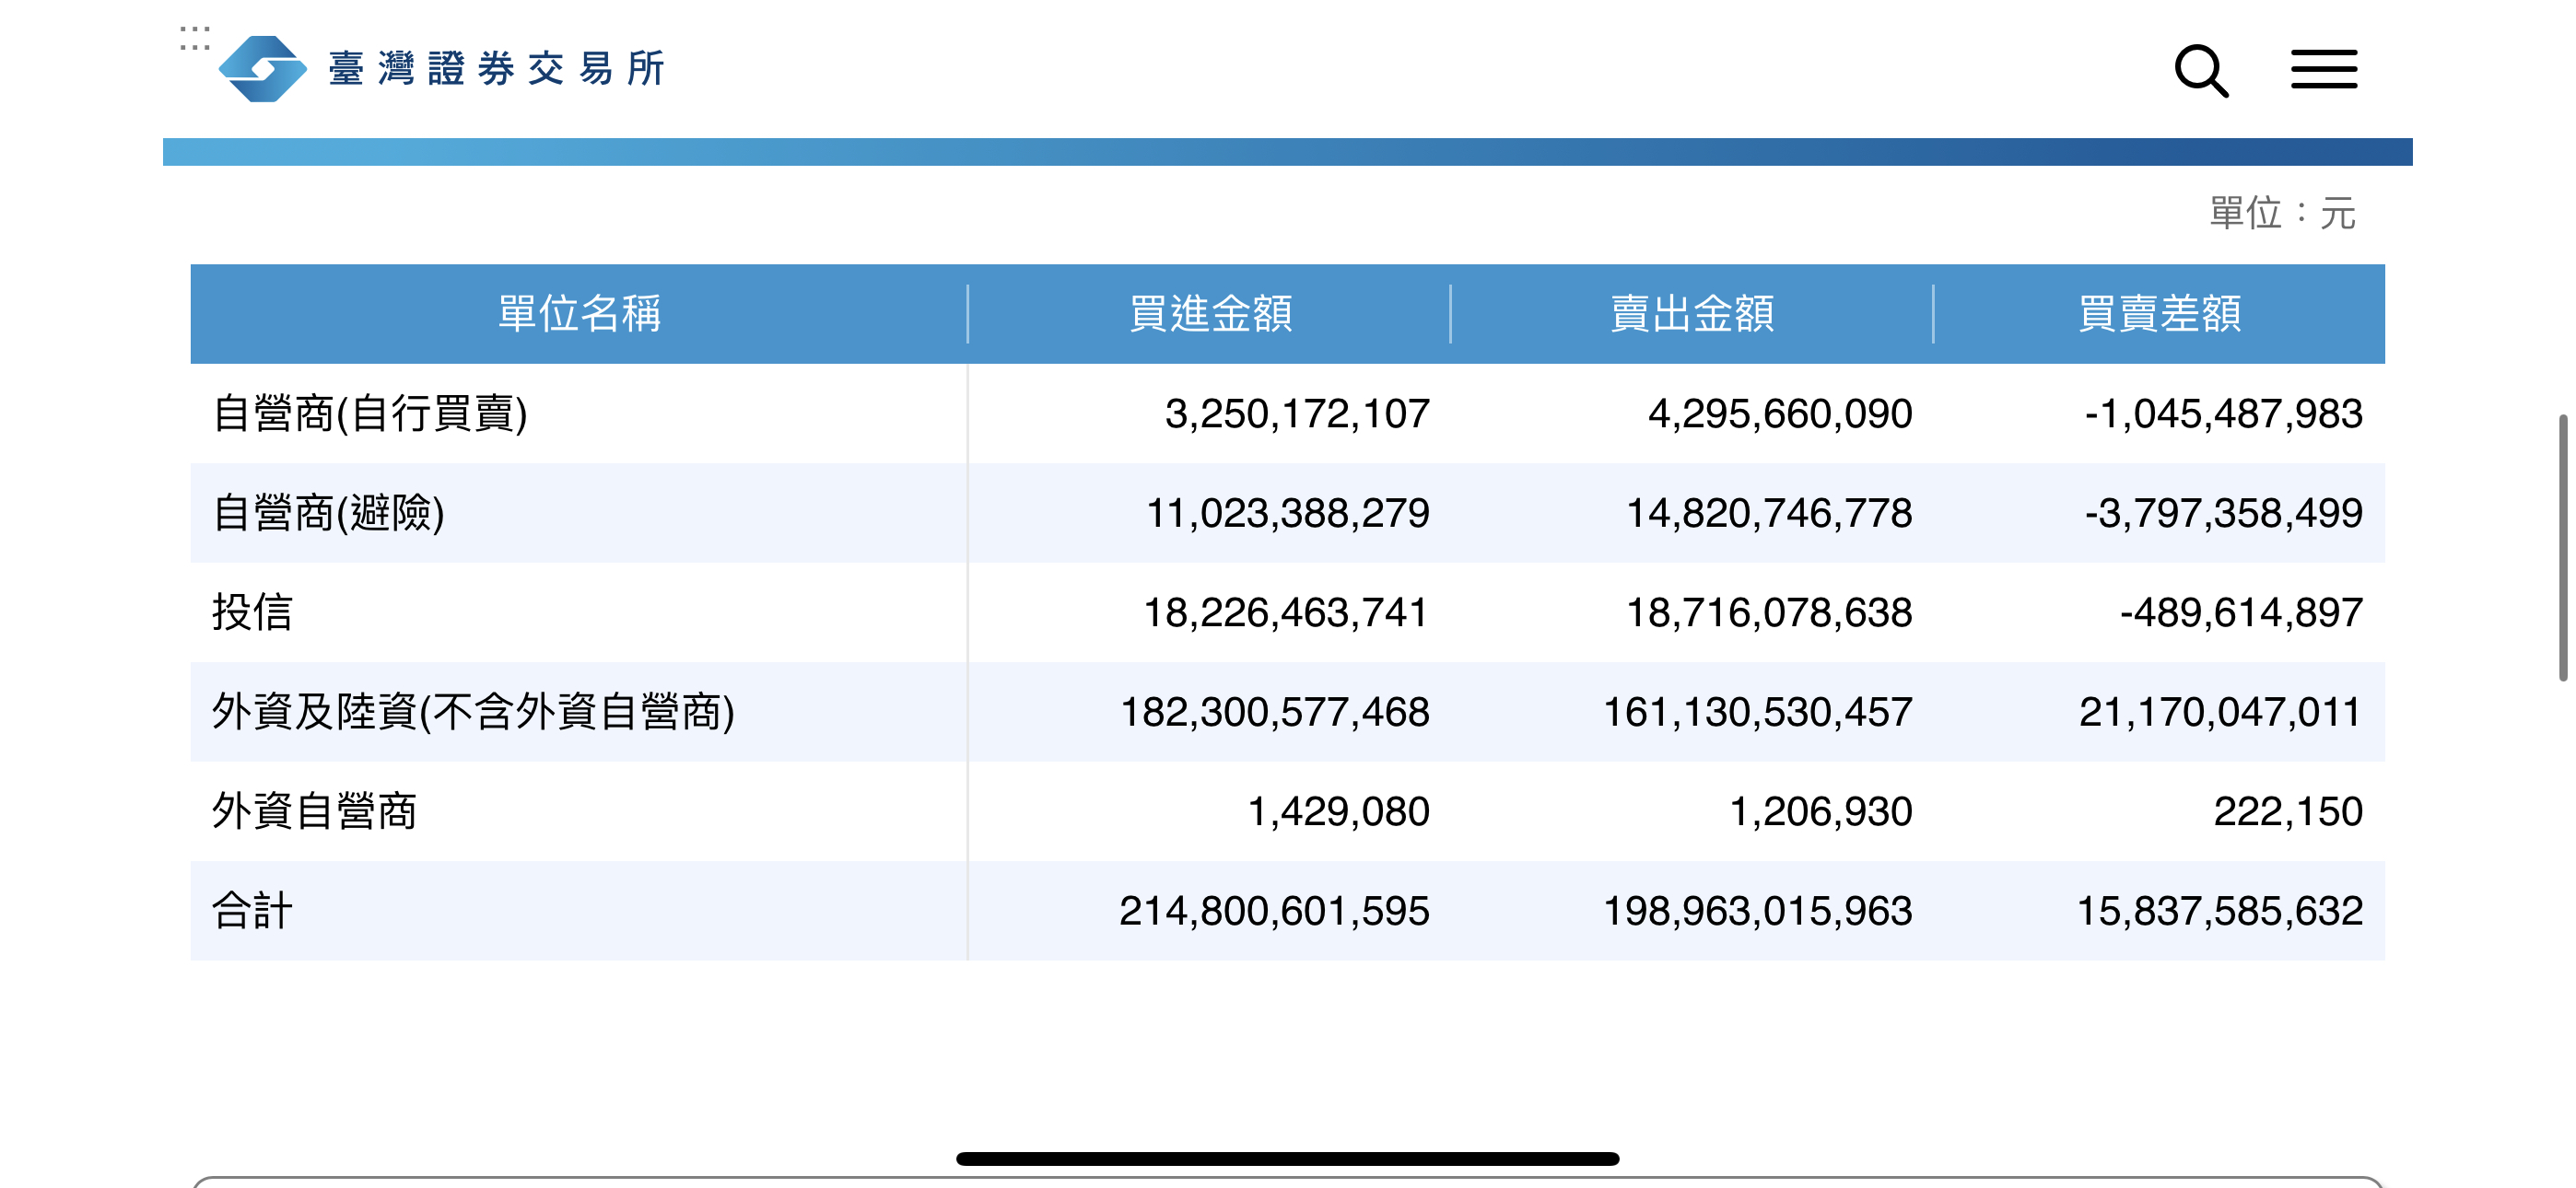Click difference -1,045,487,983
Screen dimensions: 2576x1188
pos(2223,414)
